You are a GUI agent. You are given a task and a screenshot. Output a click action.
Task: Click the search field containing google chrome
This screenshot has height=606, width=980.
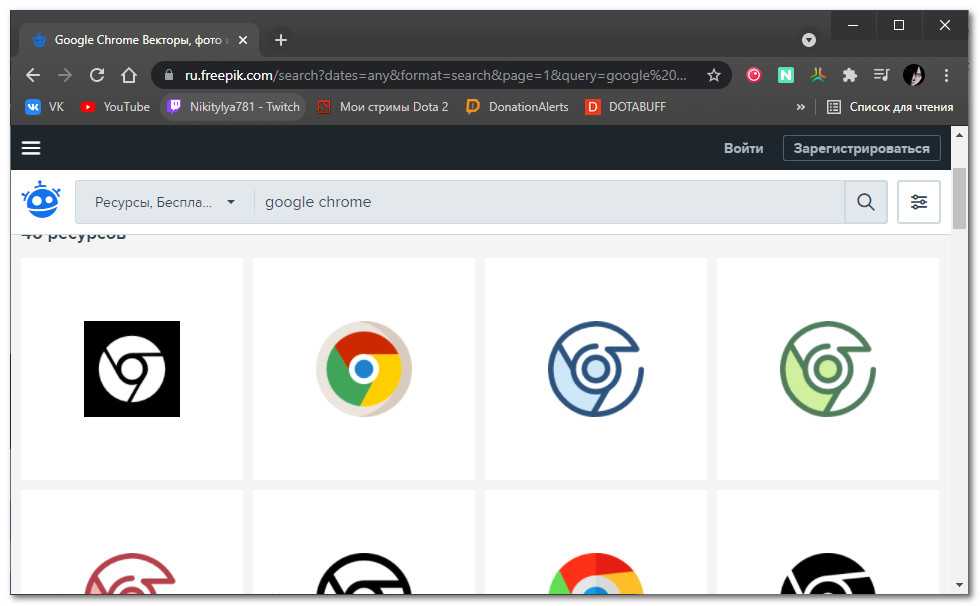(x=550, y=202)
